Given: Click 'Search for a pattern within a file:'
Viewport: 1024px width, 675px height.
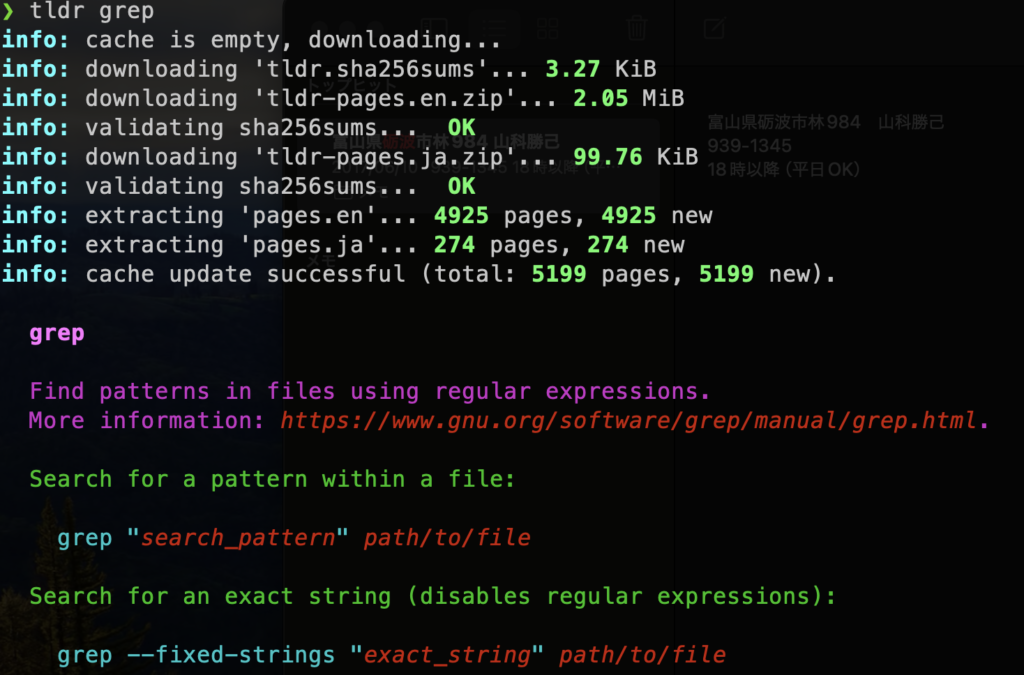Looking at the screenshot, I should click(x=272, y=479).
